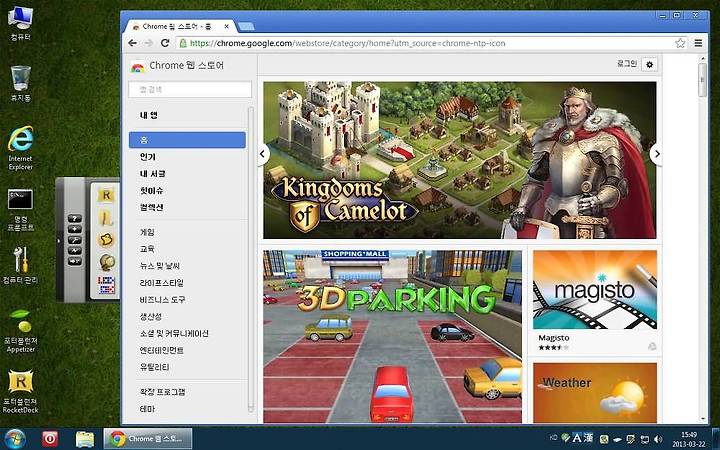This screenshot has height=450, width=720.
Task: Open the longest-named sidebar category (social and communication)
Action: click(174, 333)
